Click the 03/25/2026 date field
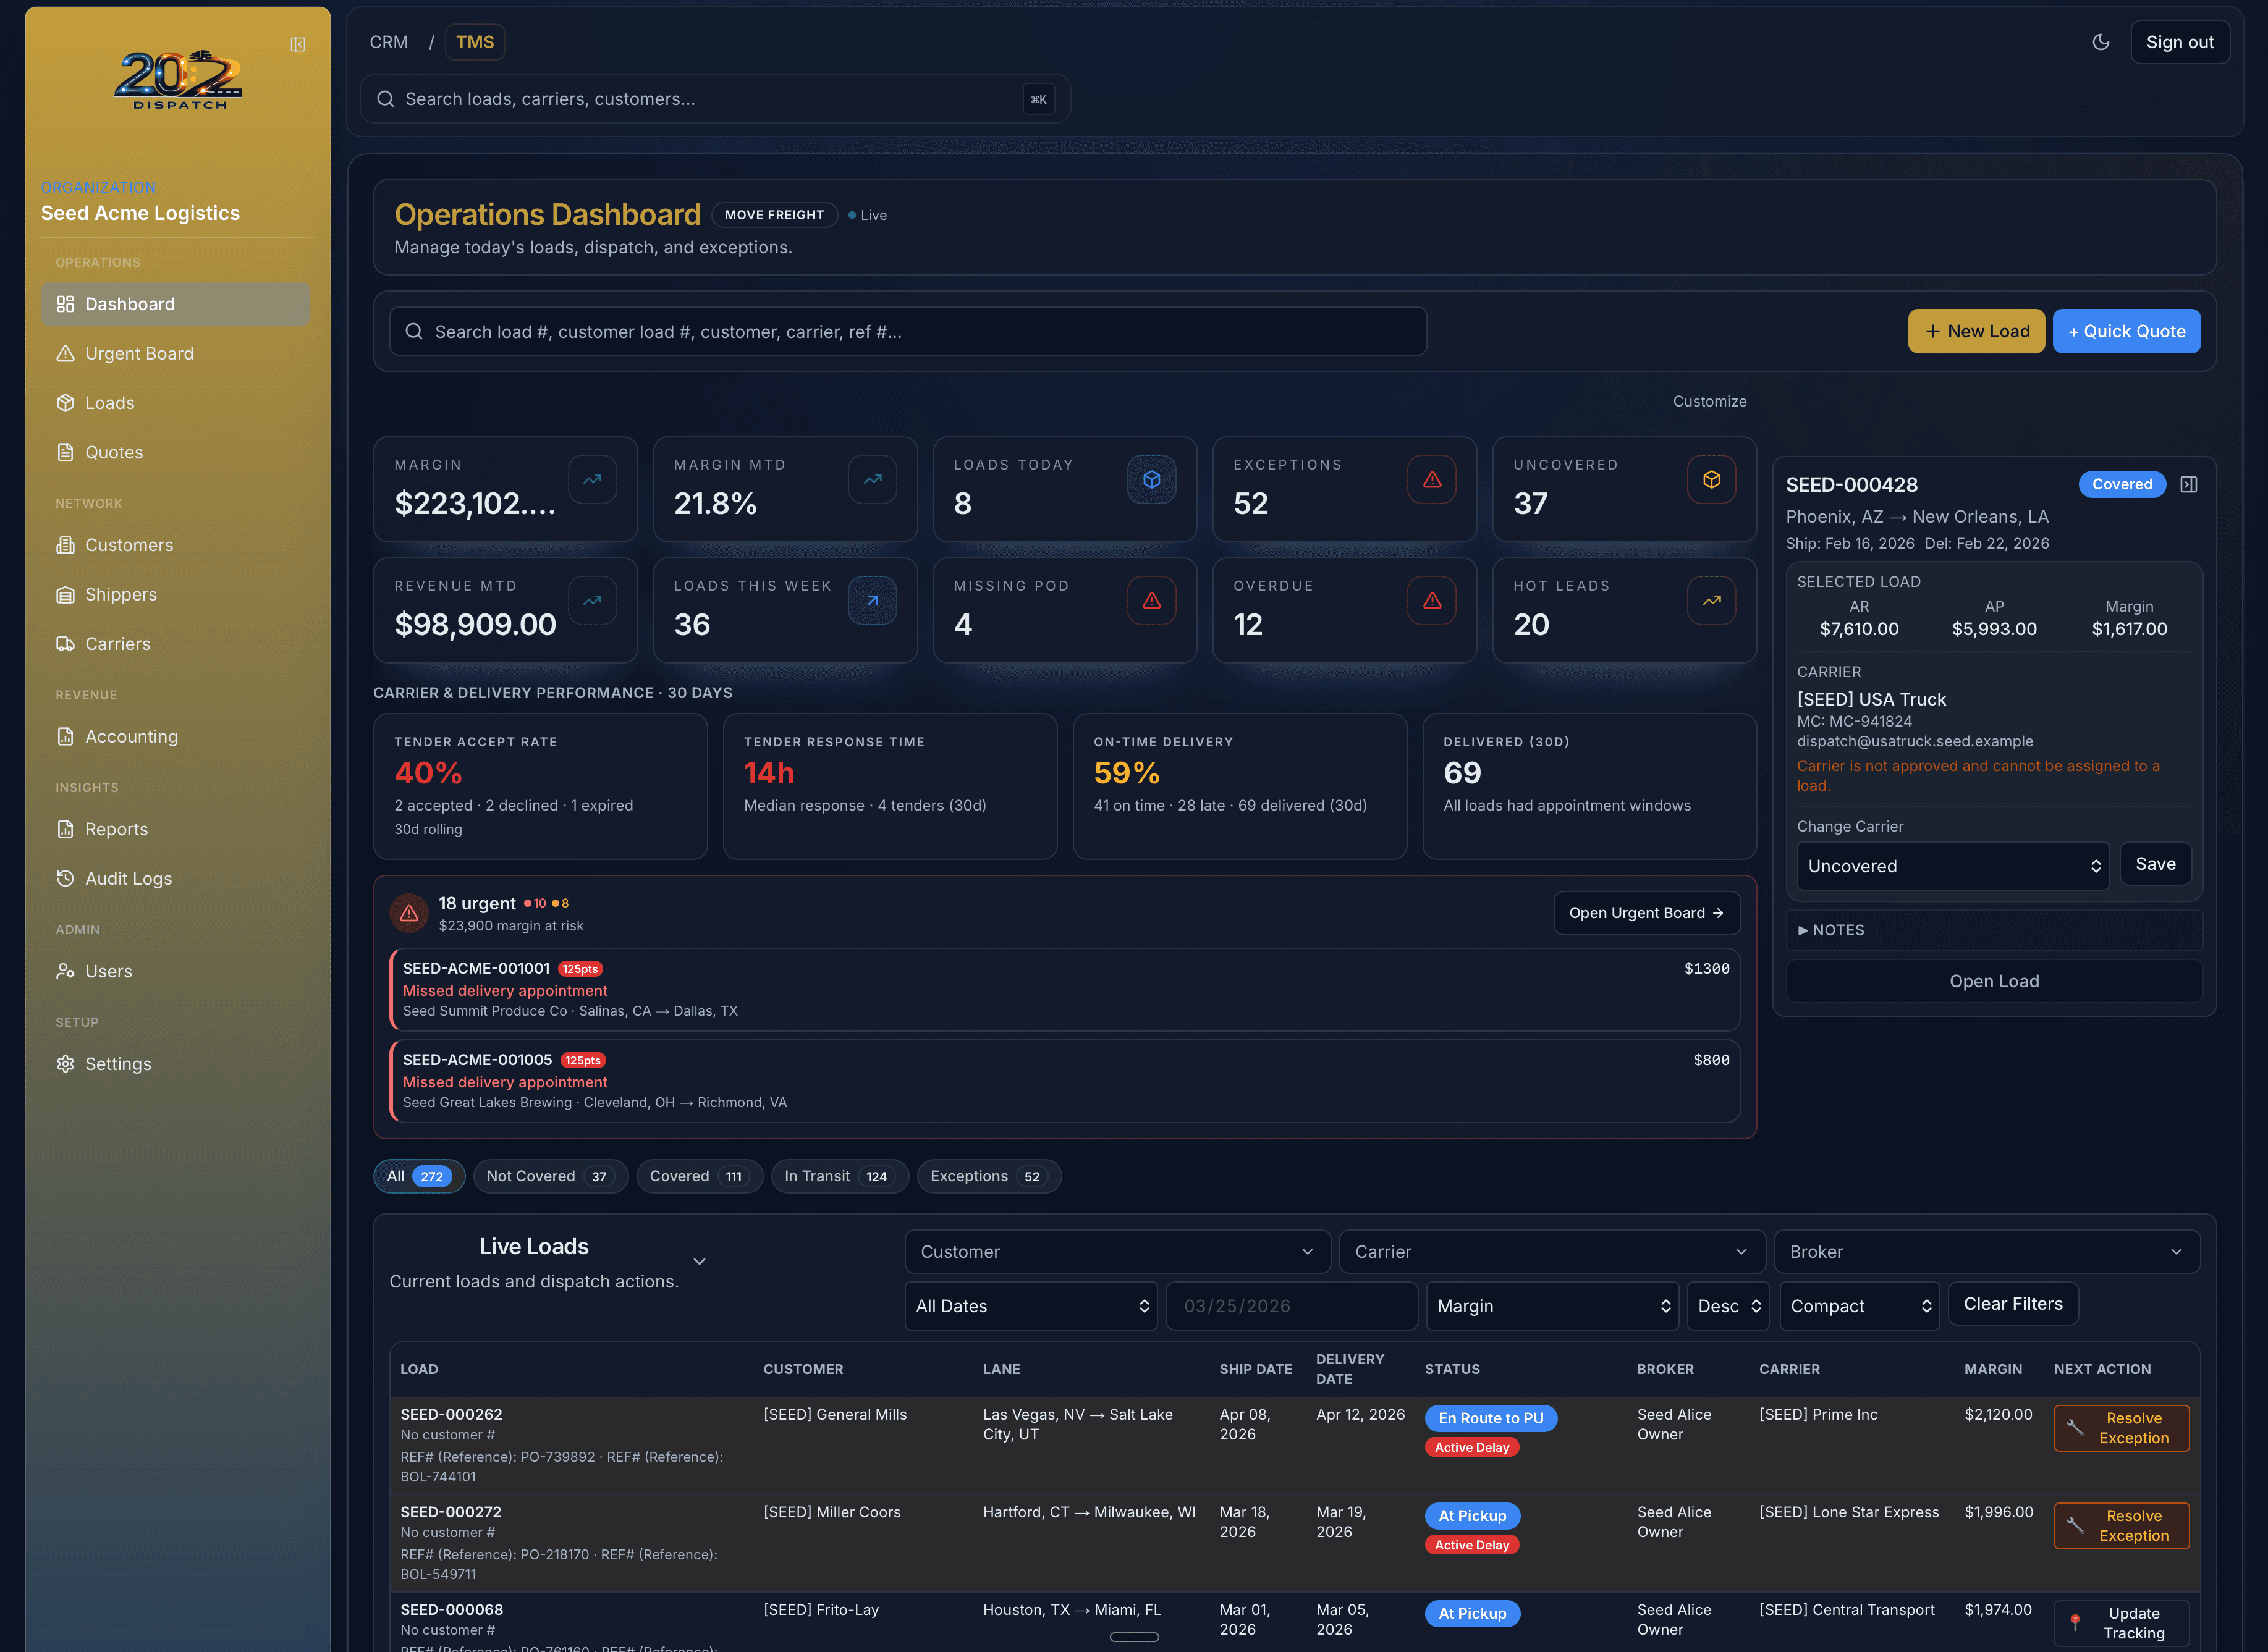The image size is (2268, 1652). (1291, 1306)
